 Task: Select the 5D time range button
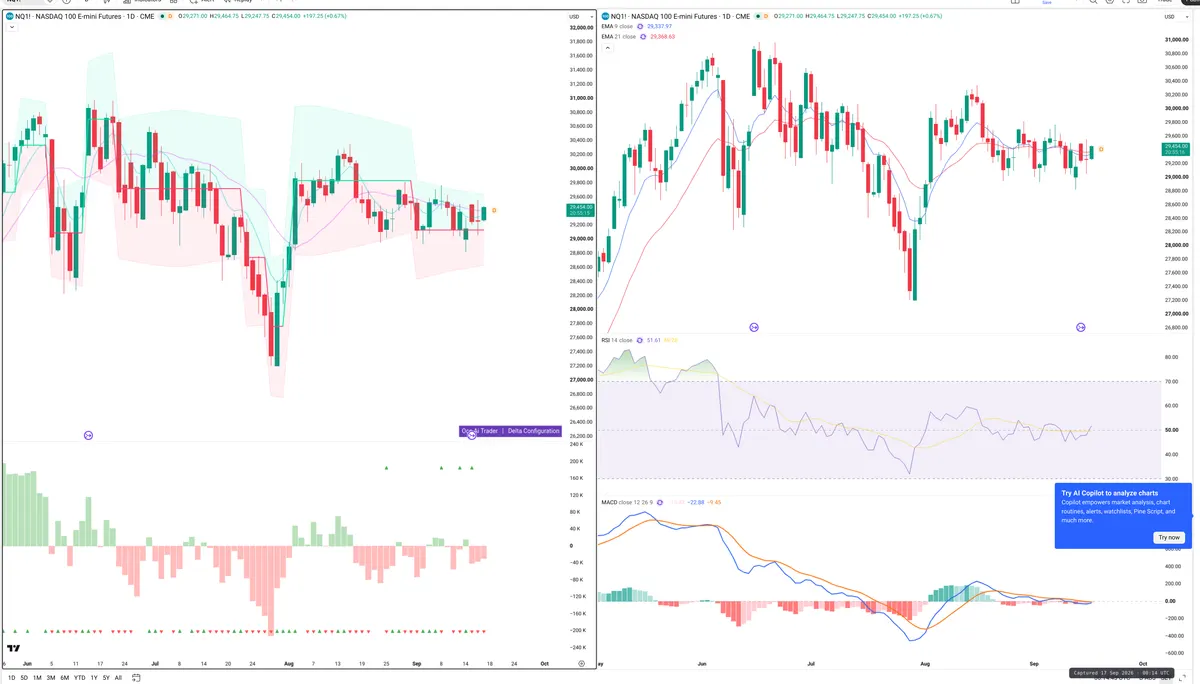24,678
